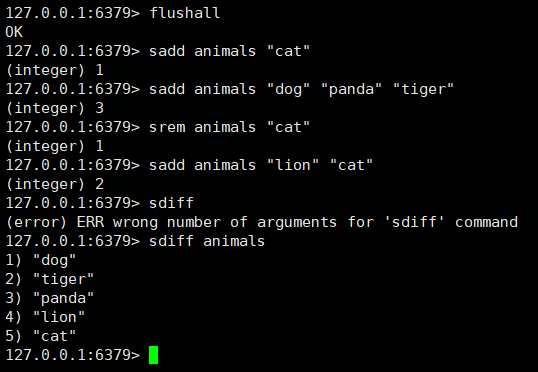Click result item 2) "tiger"

point(49,279)
